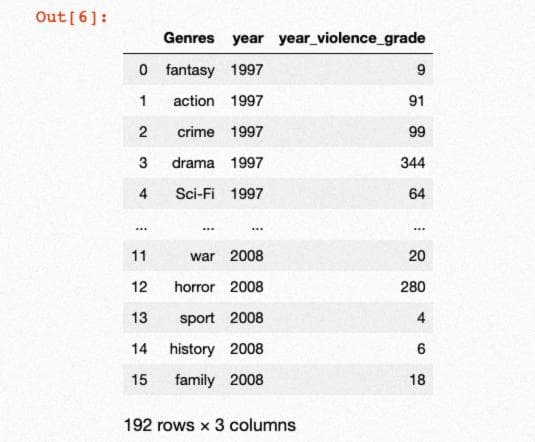Viewport: 535px width, 442px height.
Task: Click the year column header
Action: coord(248,38)
